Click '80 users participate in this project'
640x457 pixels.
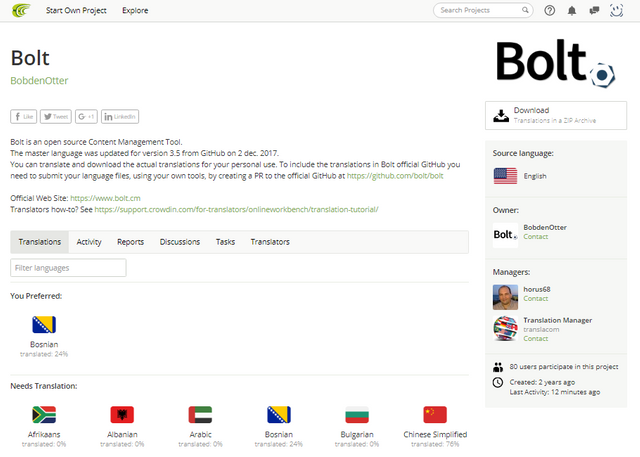(x=564, y=367)
